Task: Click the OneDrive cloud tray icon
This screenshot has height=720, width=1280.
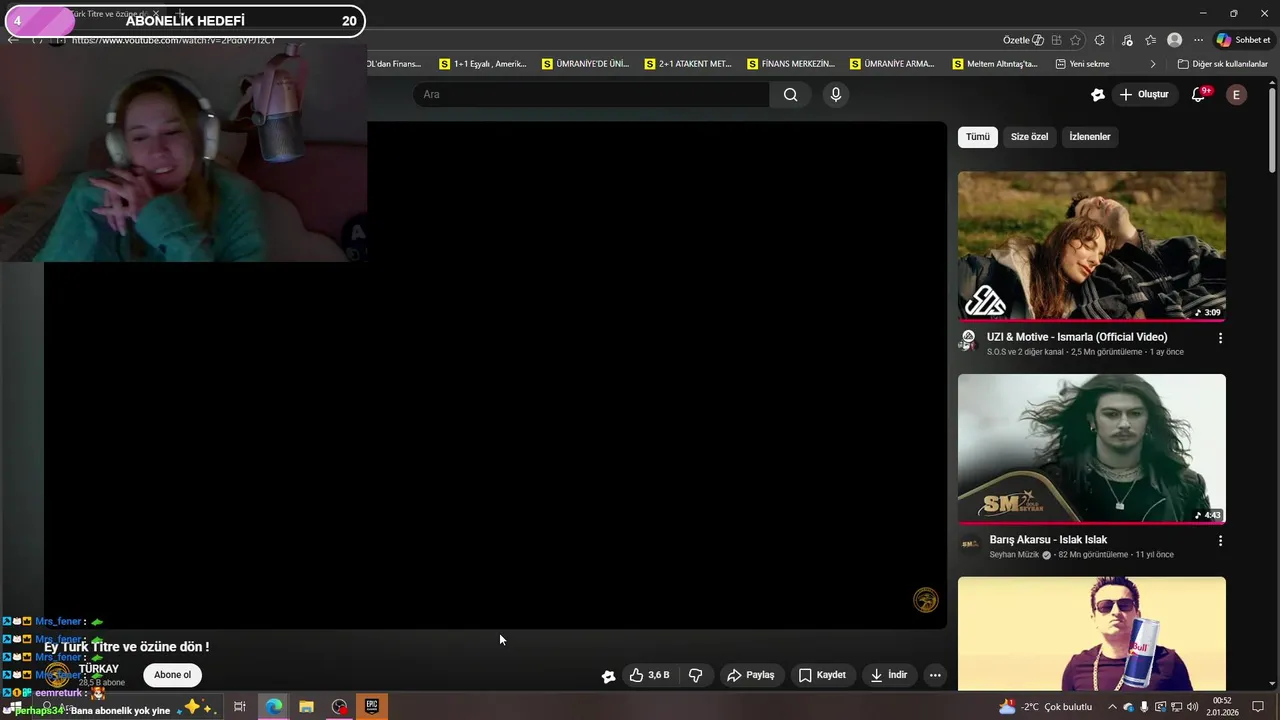Action: tap(1128, 707)
